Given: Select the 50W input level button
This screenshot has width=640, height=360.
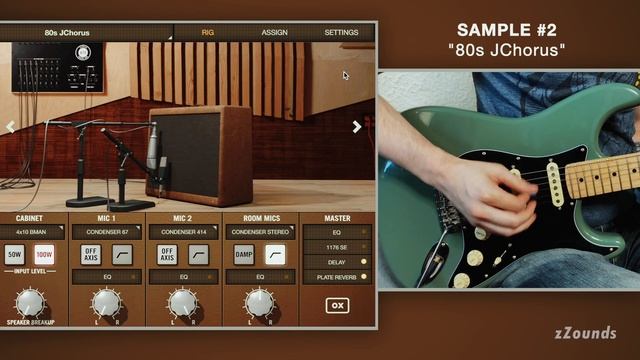Looking at the screenshot, I should [14, 254].
